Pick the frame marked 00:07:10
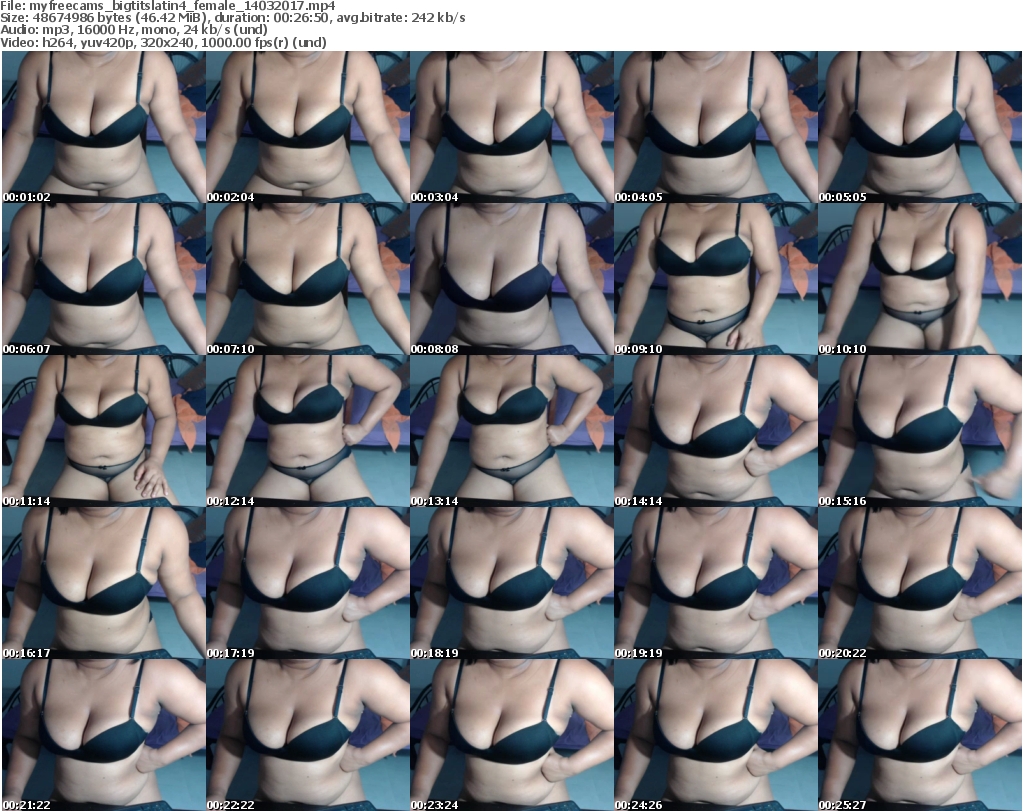Image resolution: width=1024 pixels, height=811 pixels. [308, 279]
